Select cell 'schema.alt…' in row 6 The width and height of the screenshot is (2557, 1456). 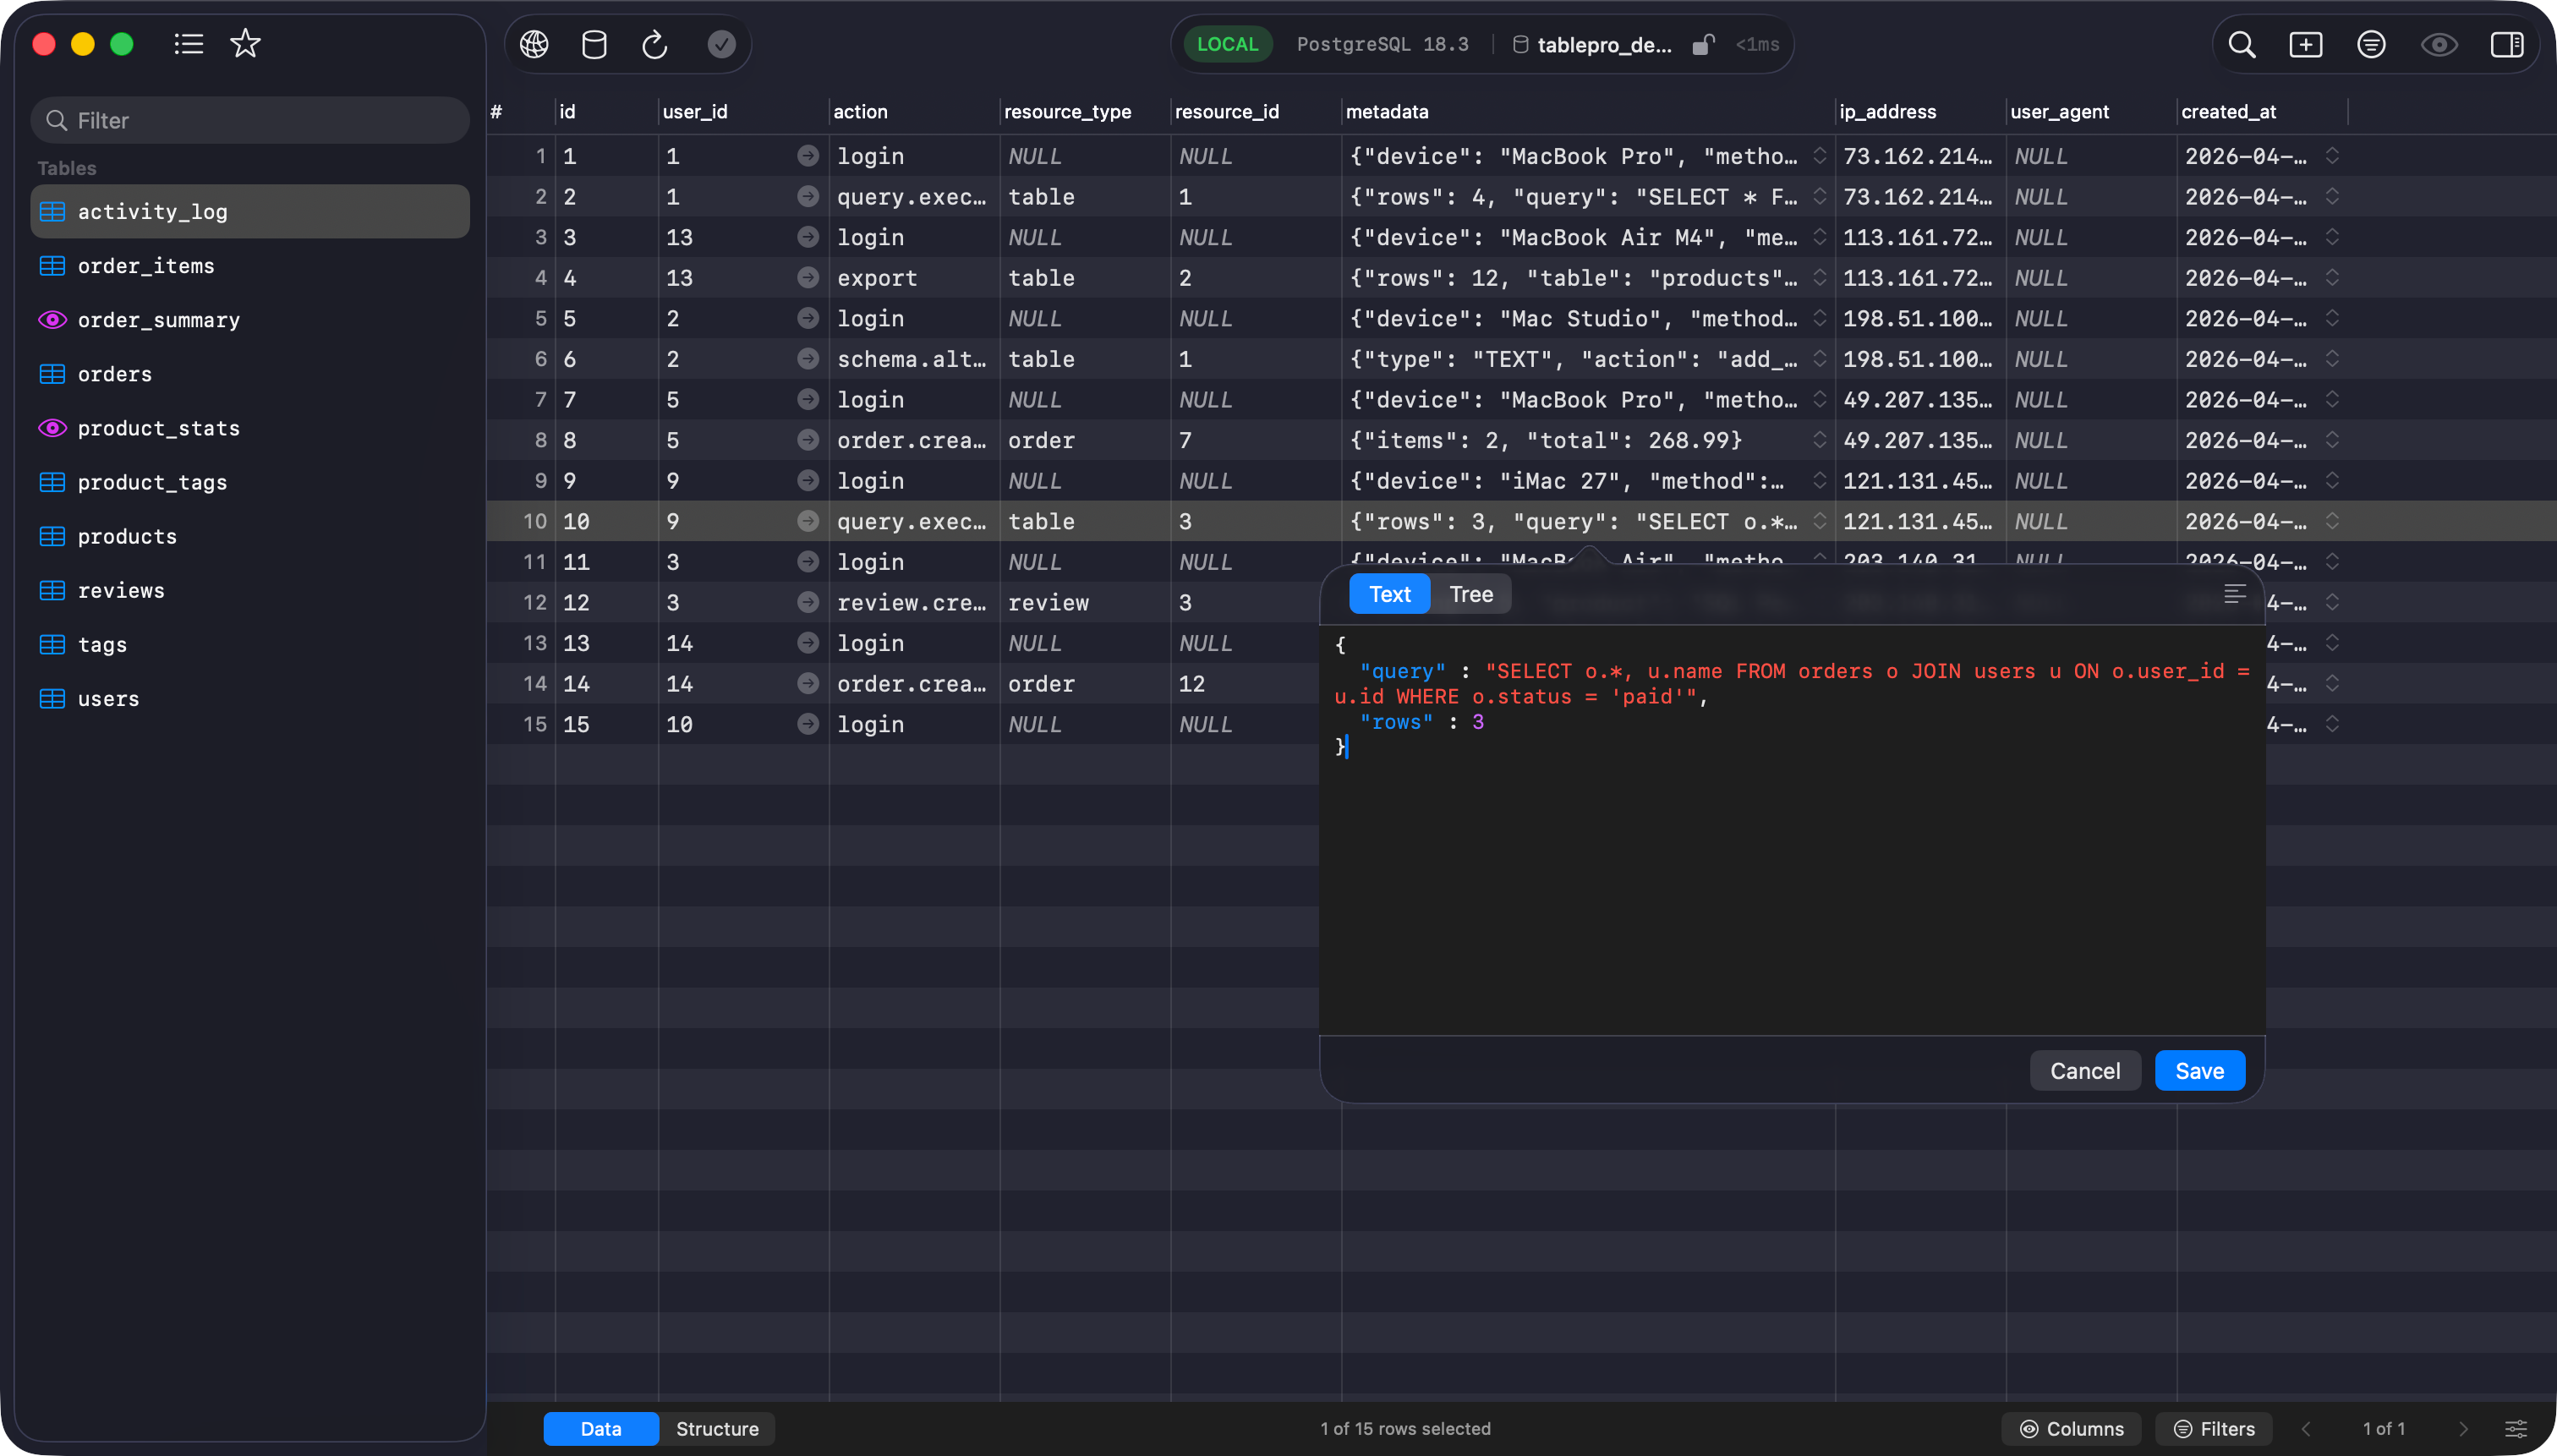(912, 359)
